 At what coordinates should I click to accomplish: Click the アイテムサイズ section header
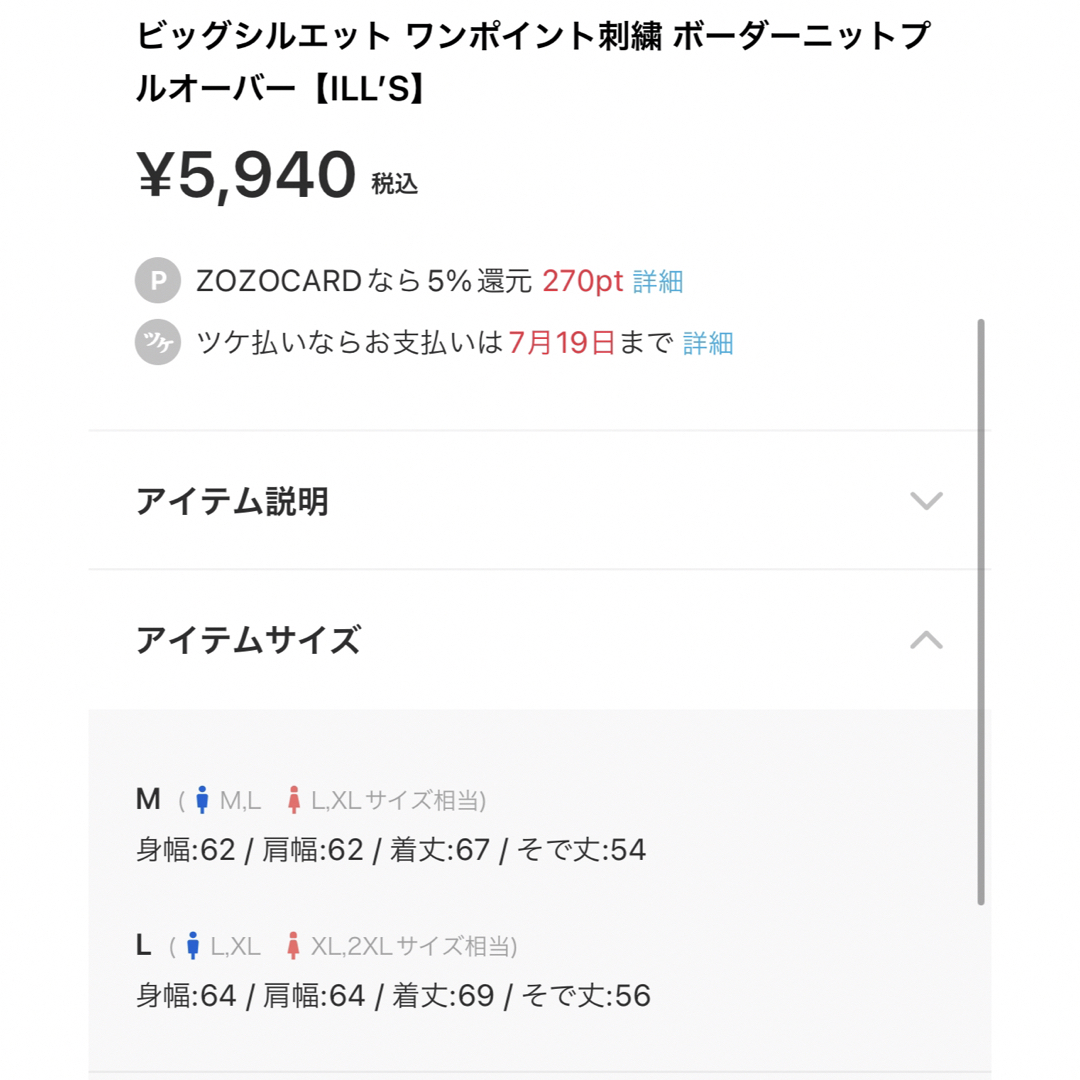pos(539,640)
